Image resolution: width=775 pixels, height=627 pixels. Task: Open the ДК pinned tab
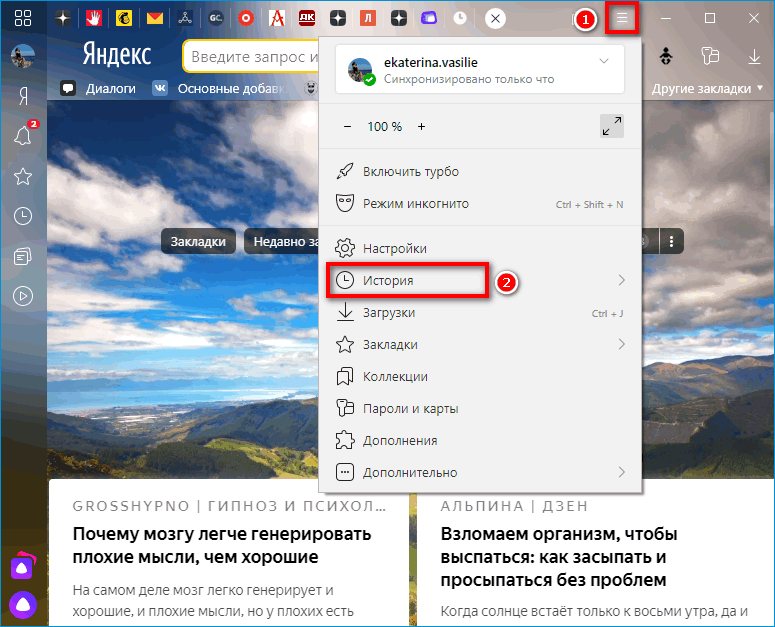307,18
